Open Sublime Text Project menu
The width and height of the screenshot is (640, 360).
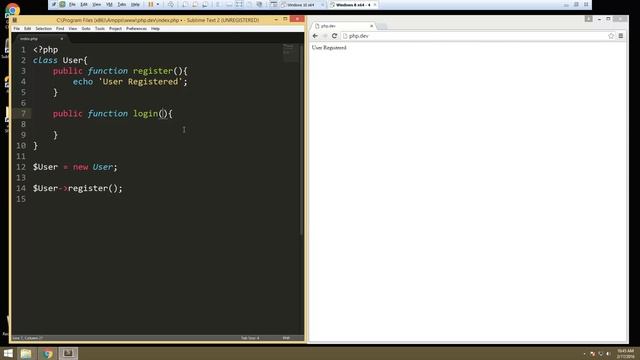tap(116, 29)
